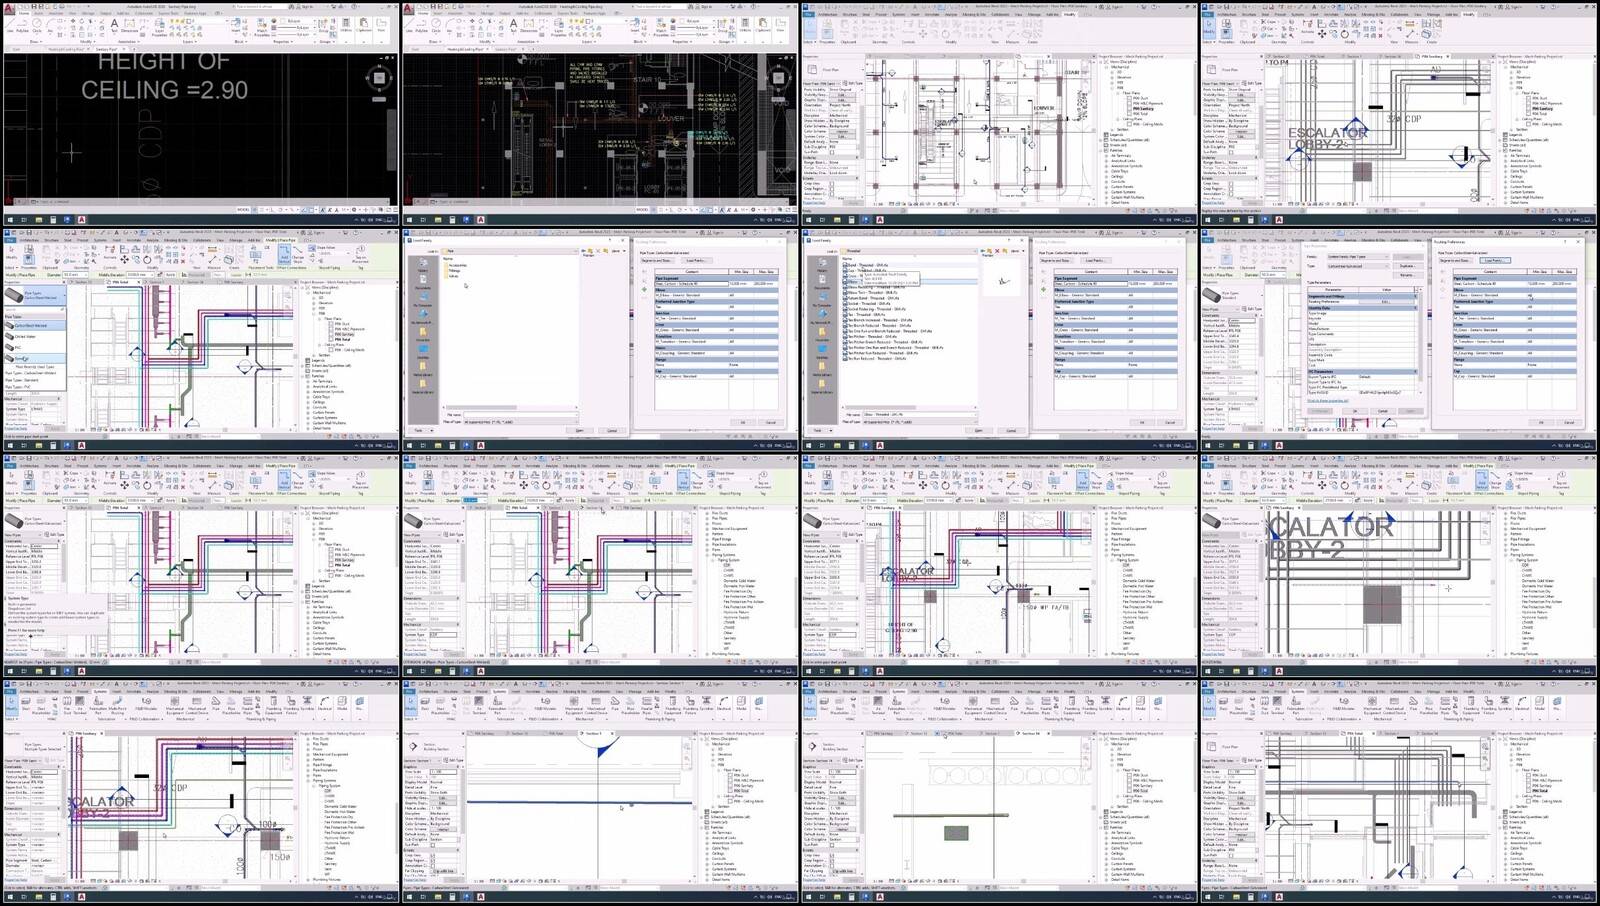Click the ViewCube in the HEIGHT OF CEILING frame
Screen dimensions: 1600x906
[x=379, y=78]
